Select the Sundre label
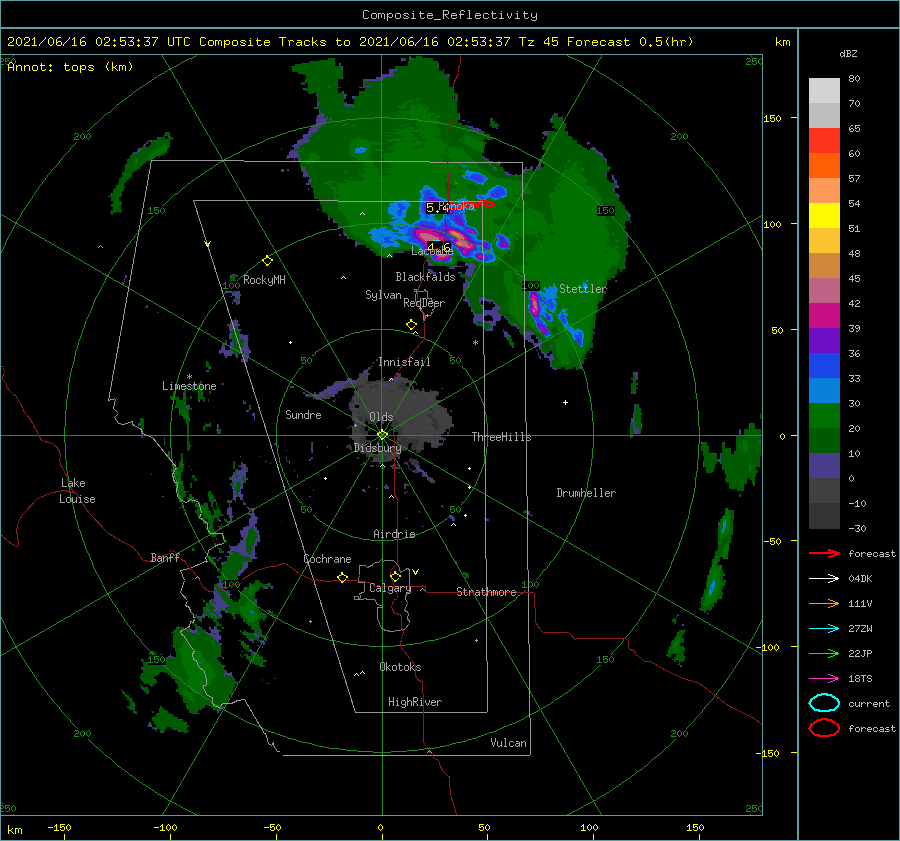This screenshot has height=841, width=900. coord(303,414)
